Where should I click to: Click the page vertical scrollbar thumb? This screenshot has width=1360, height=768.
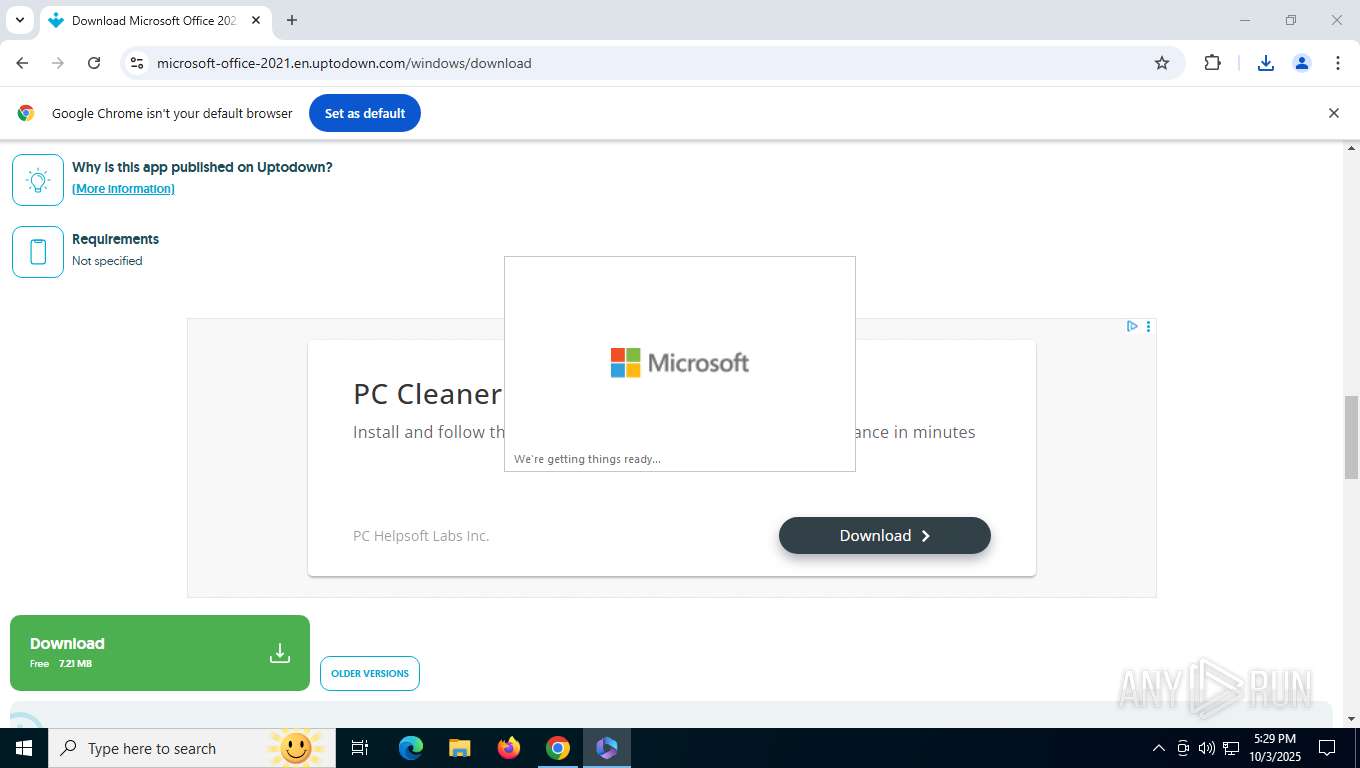pyautogui.click(x=1351, y=437)
